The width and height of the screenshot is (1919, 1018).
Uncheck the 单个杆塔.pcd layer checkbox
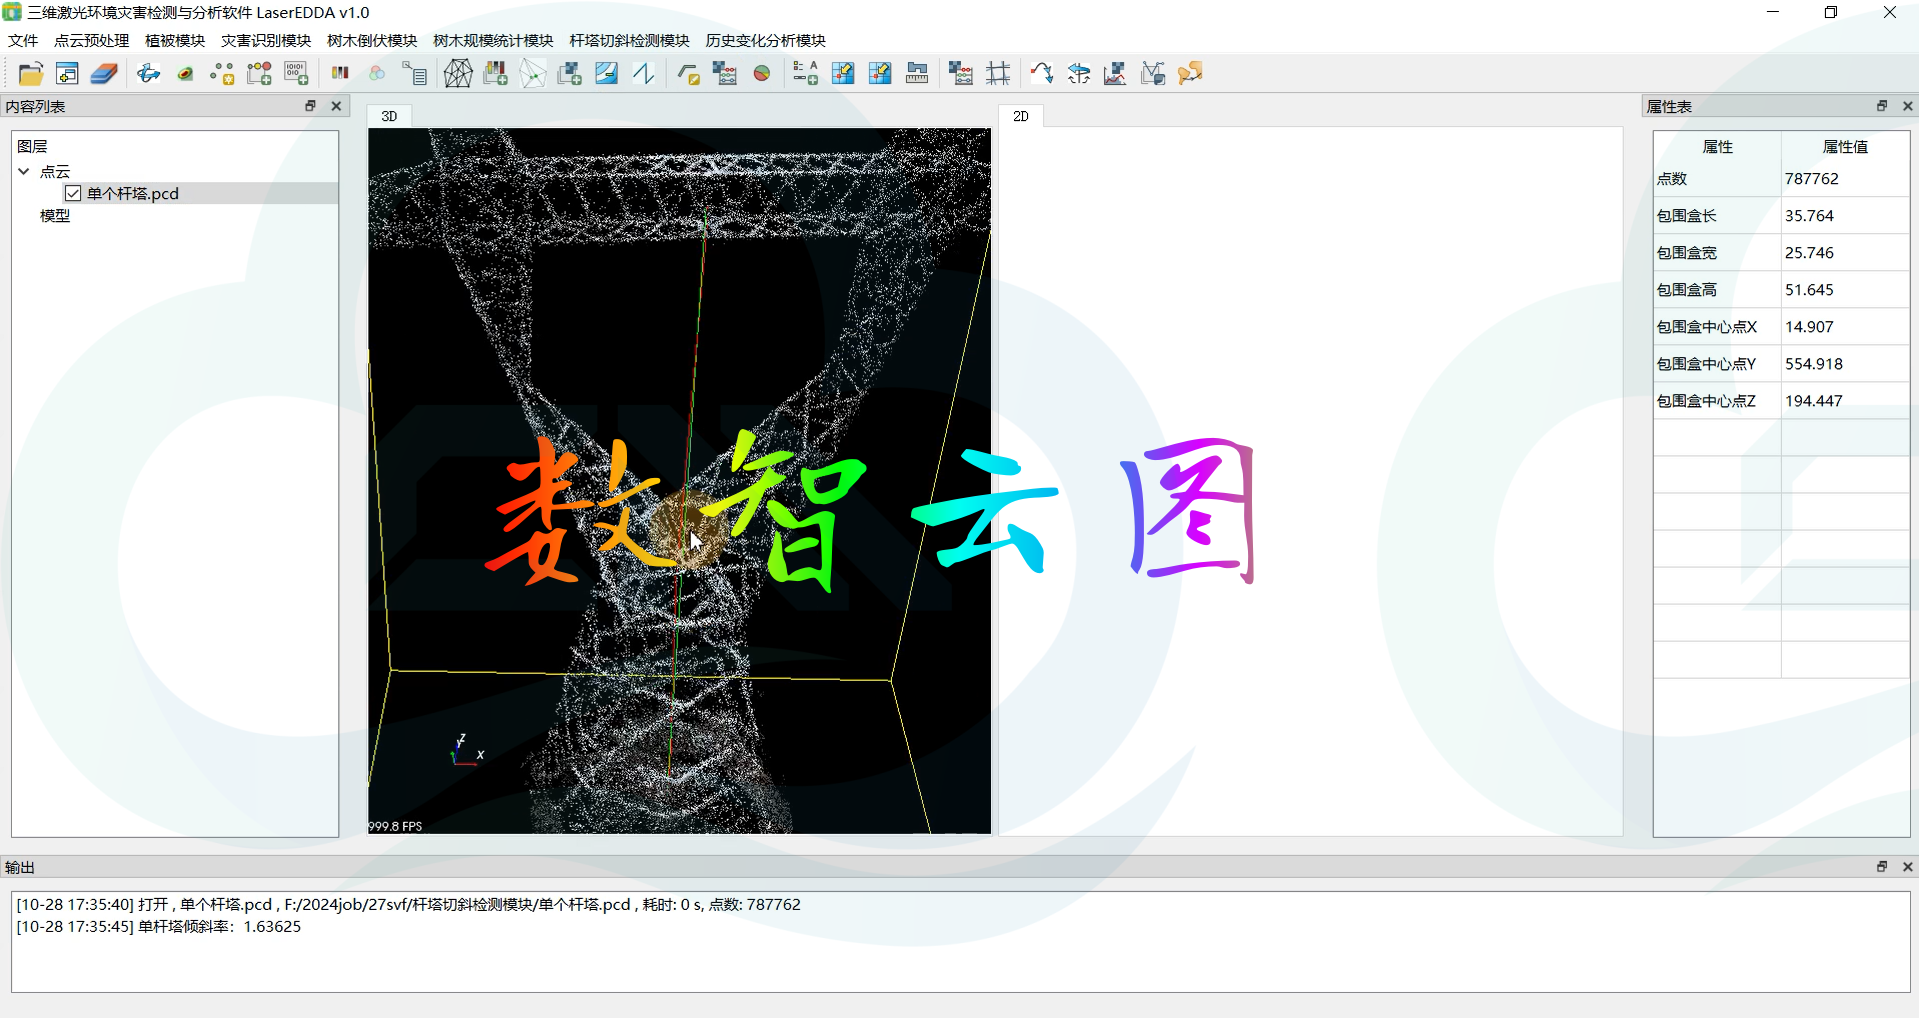73,193
